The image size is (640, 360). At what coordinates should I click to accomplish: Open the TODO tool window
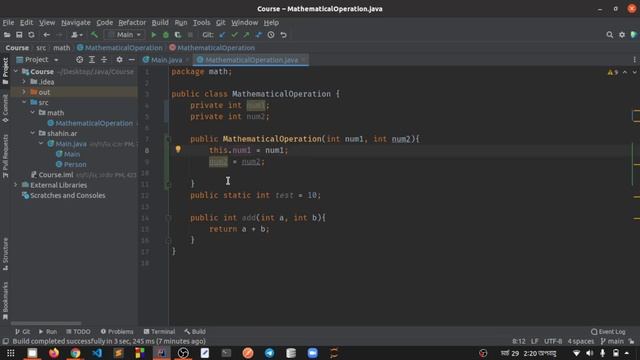tap(78, 332)
